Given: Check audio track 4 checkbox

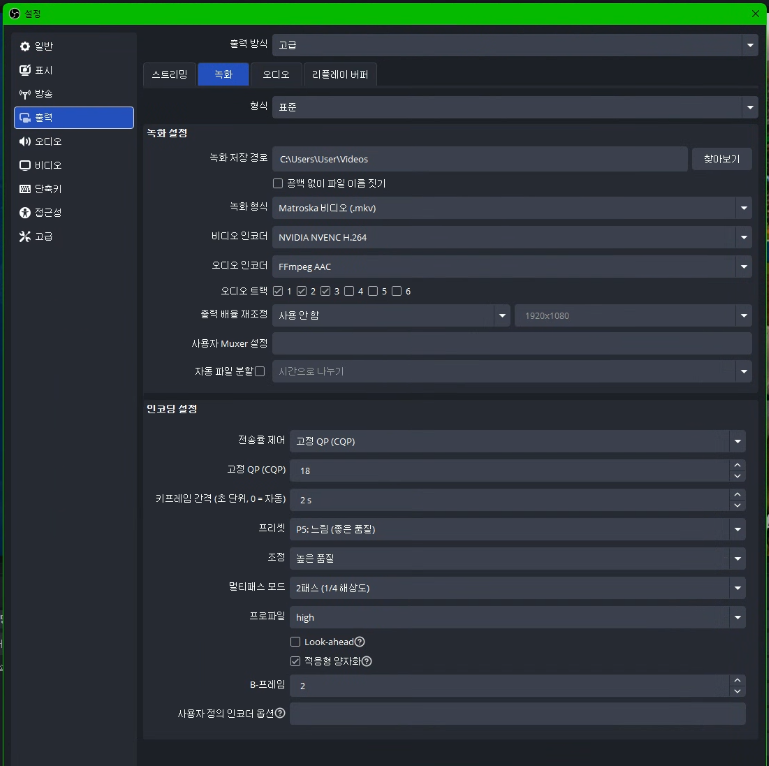Looking at the screenshot, I should [349, 291].
